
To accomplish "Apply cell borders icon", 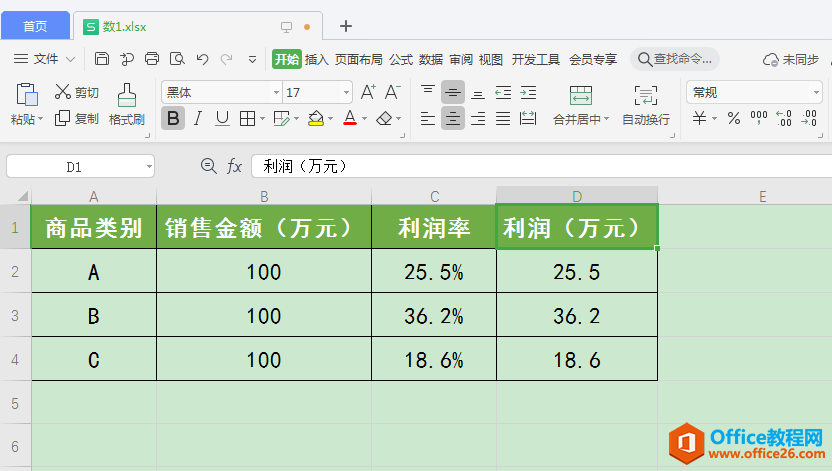I will (247, 118).
